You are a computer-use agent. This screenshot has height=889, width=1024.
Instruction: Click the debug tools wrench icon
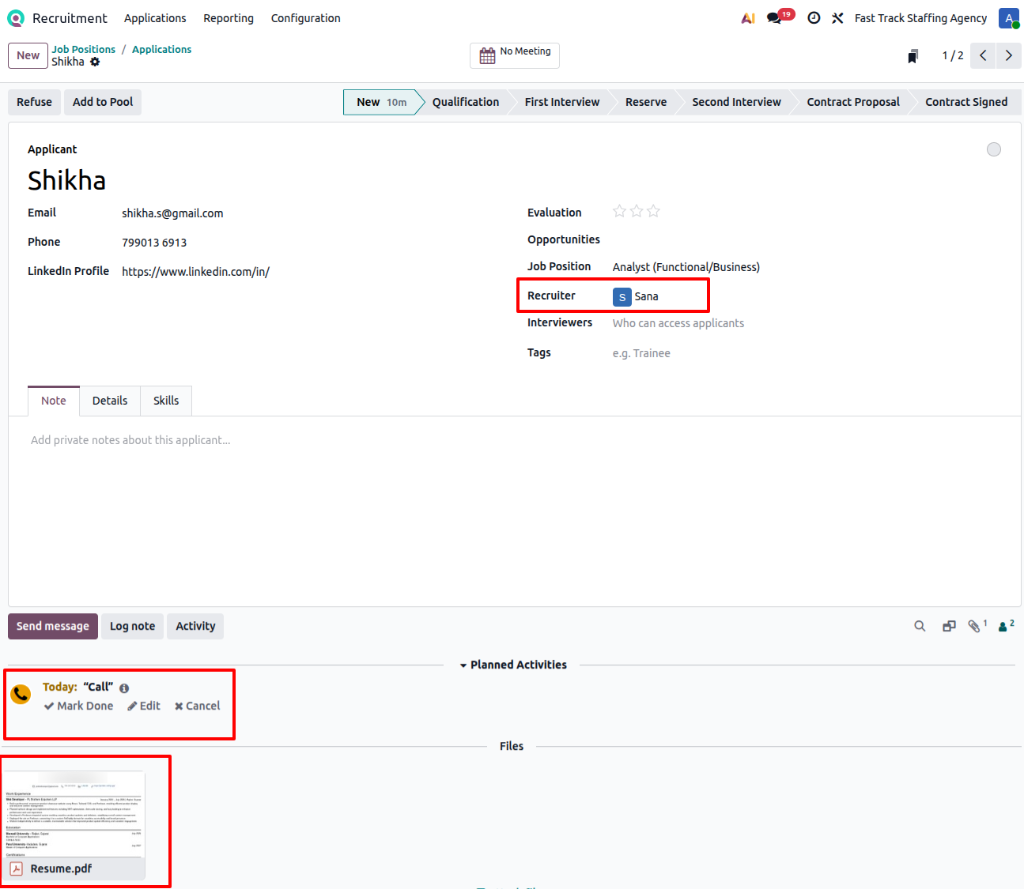pyautogui.click(x=838, y=18)
